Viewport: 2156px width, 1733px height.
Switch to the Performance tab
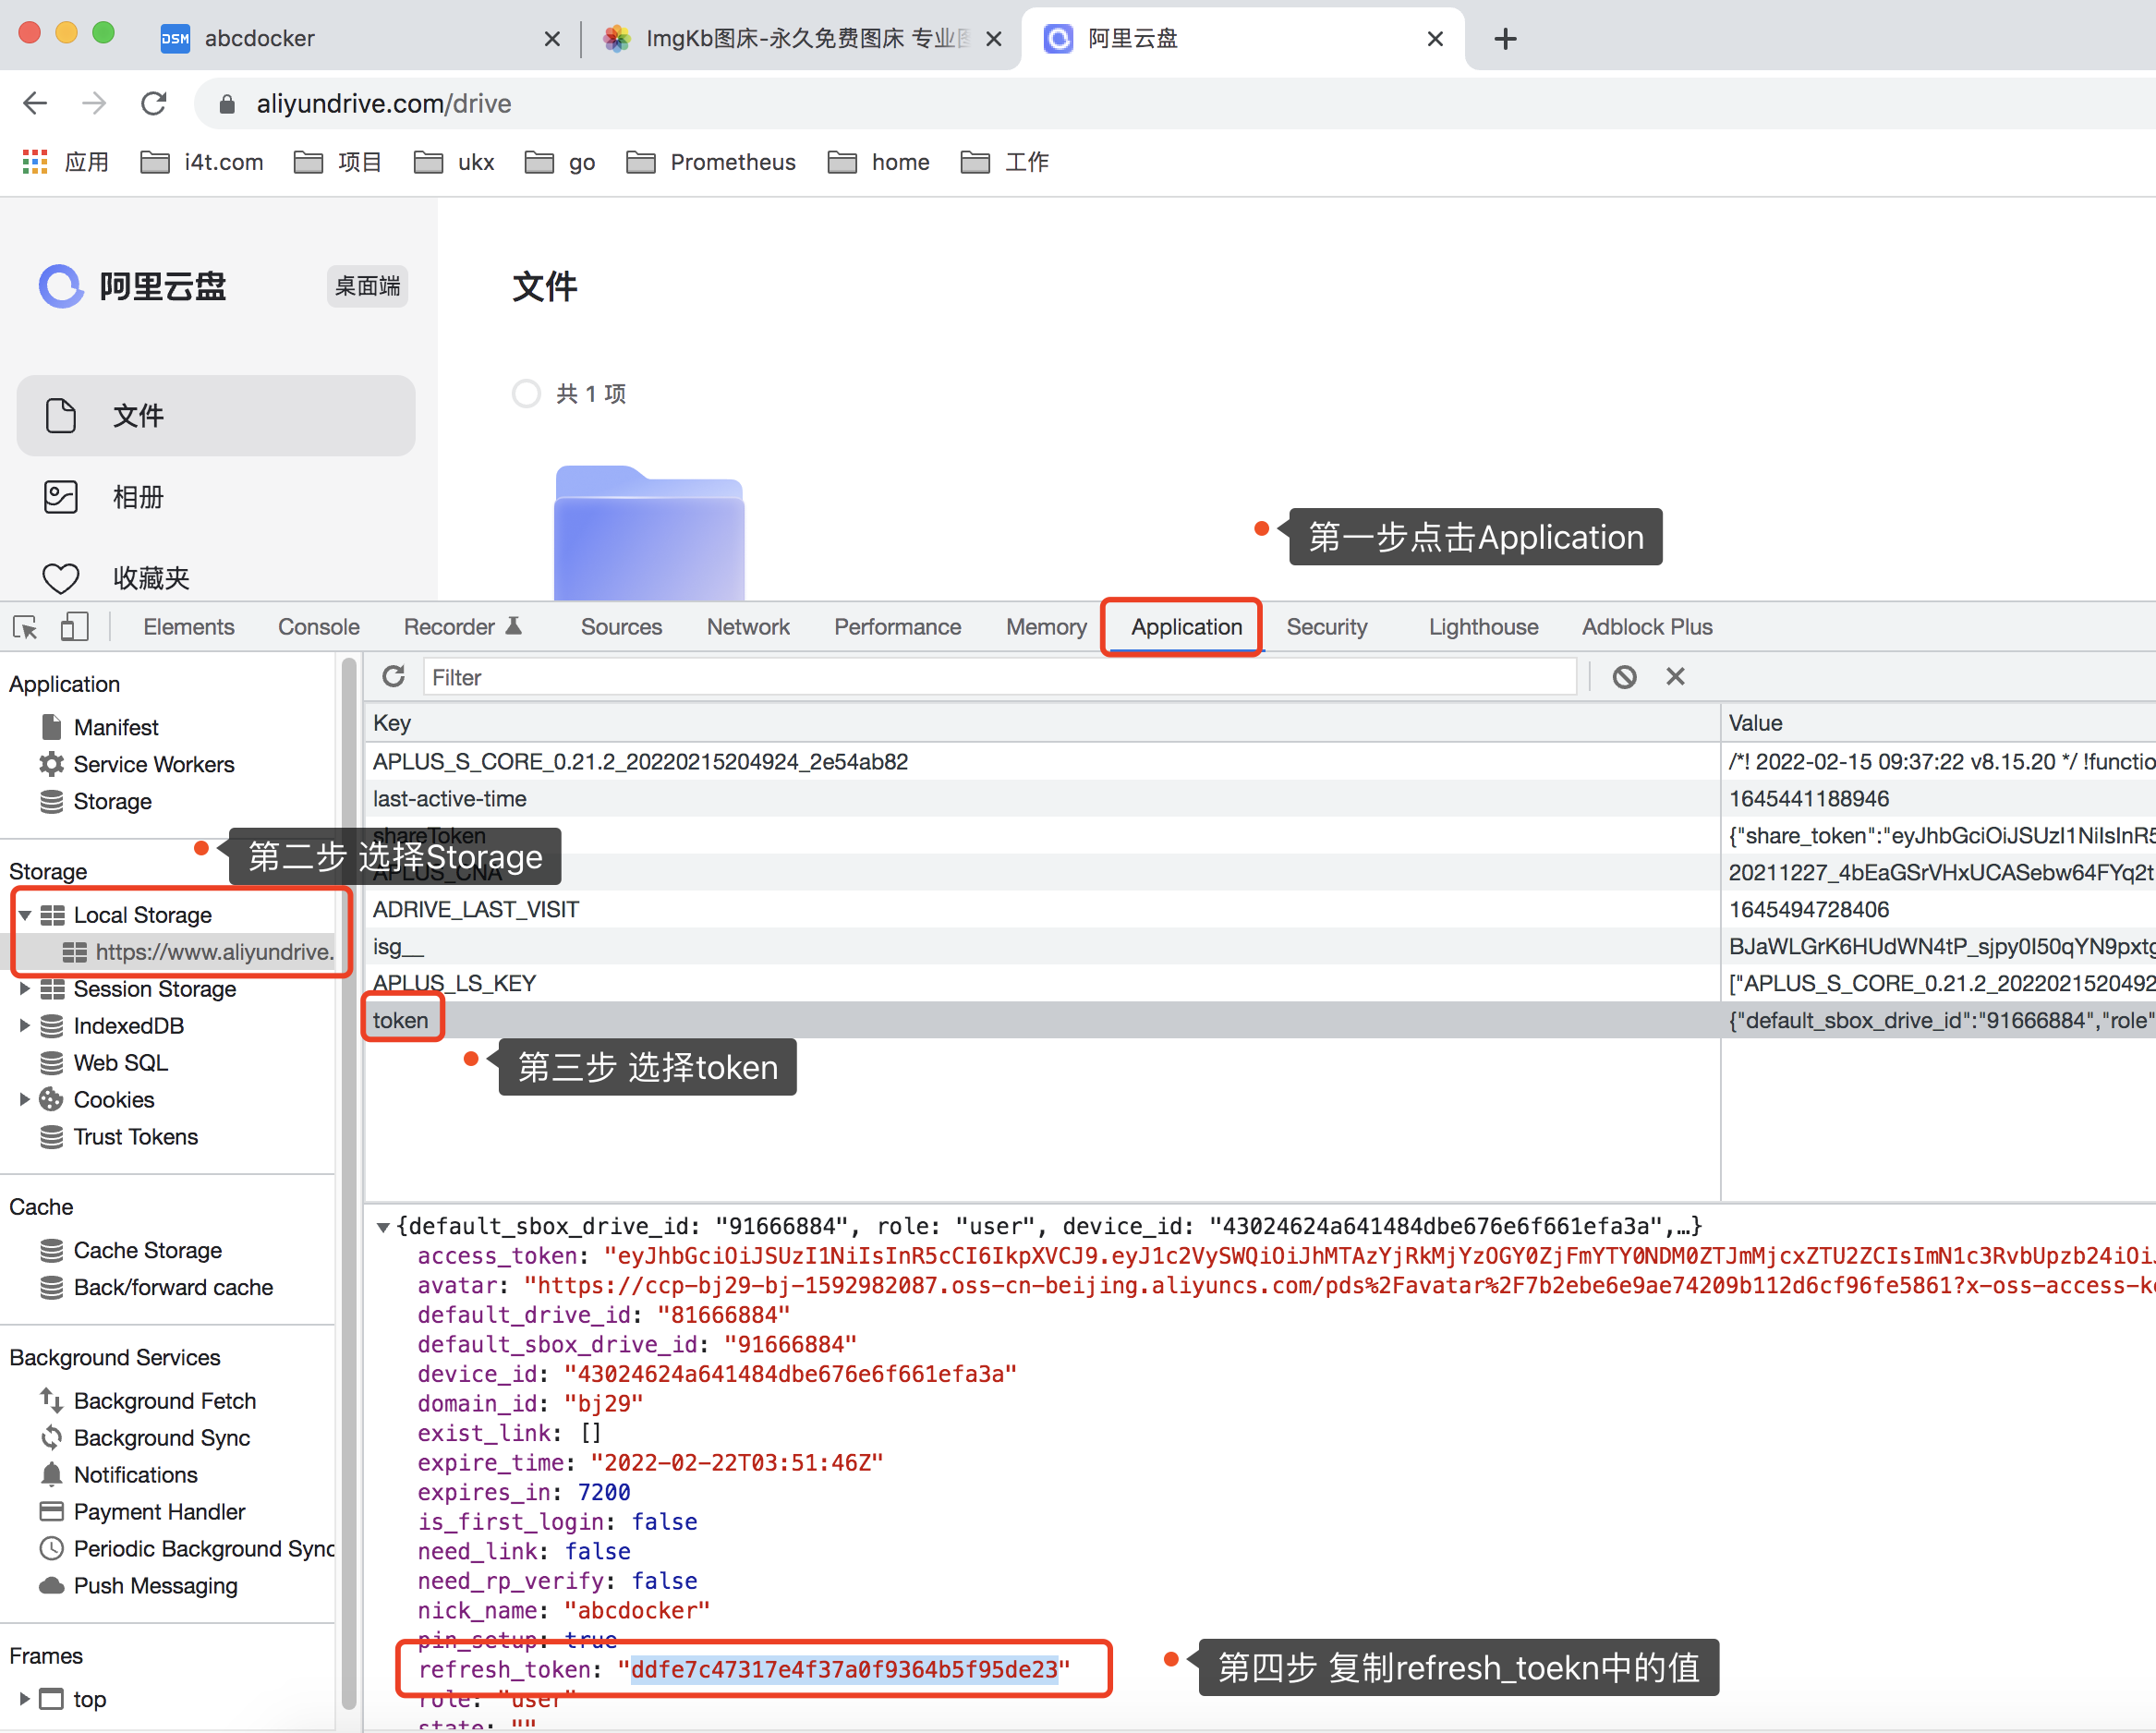pos(897,627)
